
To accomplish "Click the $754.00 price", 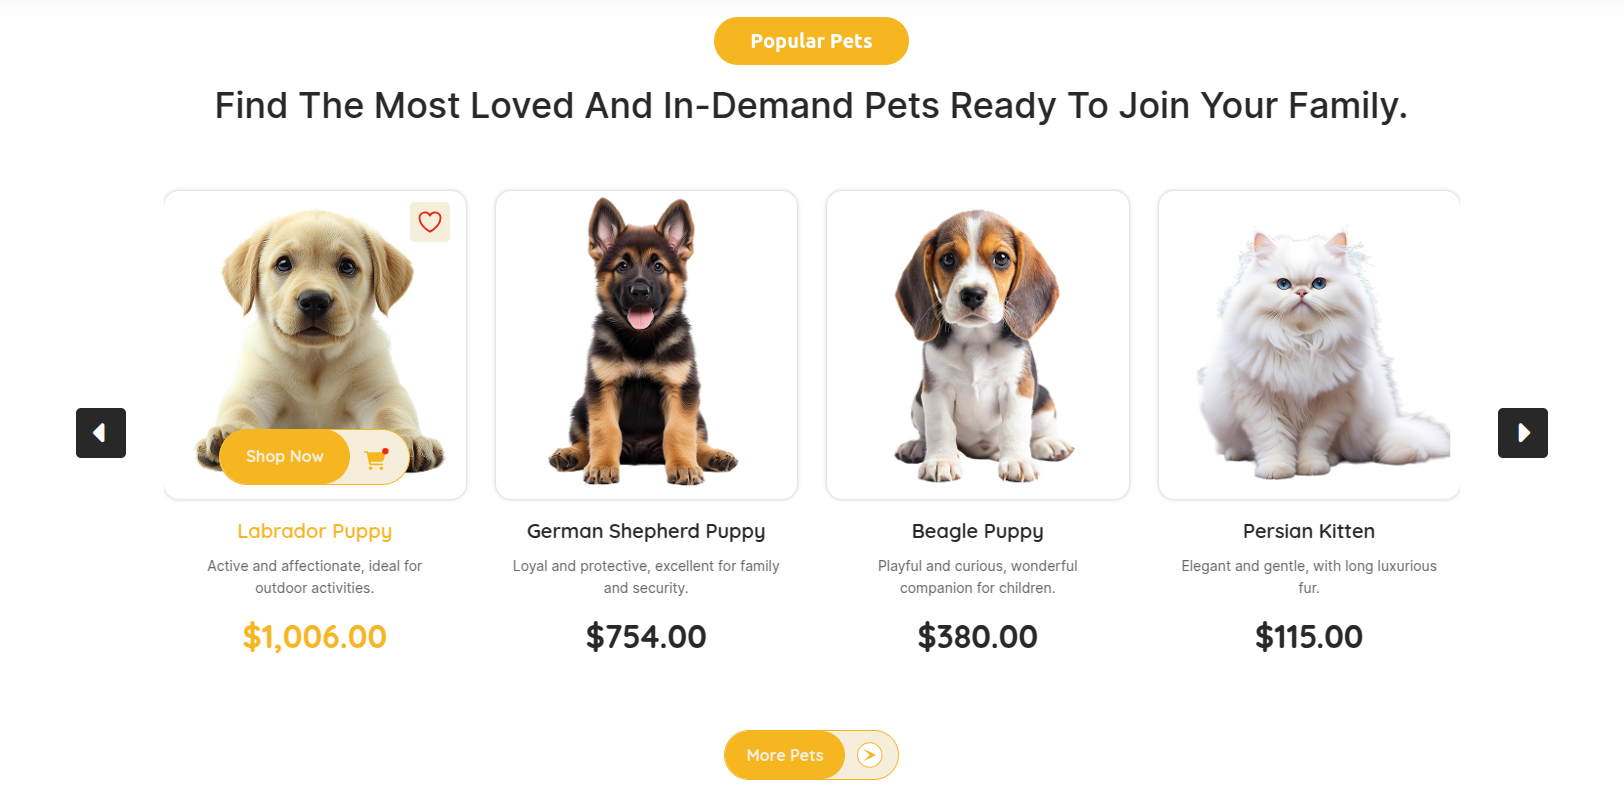I will pos(646,637).
